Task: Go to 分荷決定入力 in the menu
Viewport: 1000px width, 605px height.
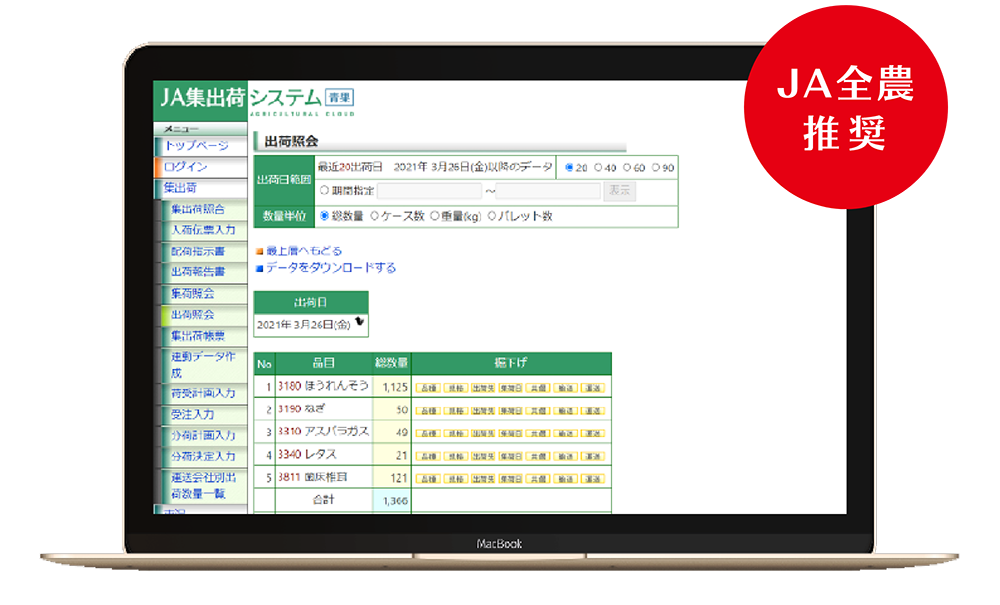Action: (x=203, y=456)
